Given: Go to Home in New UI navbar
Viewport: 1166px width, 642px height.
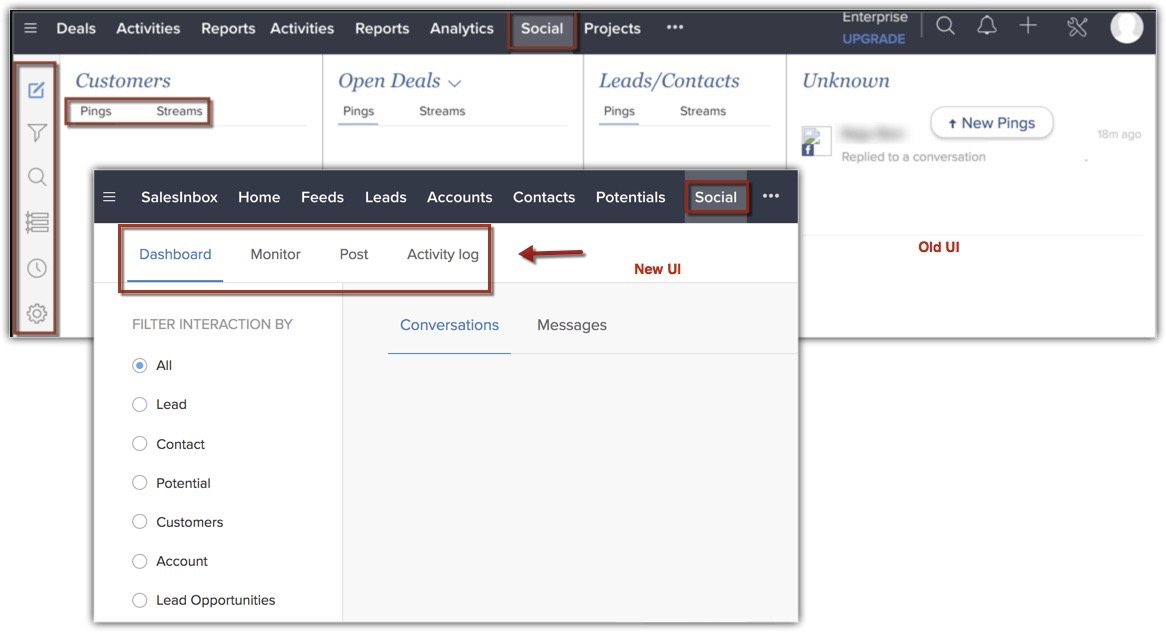Looking at the screenshot, I should 259,197.
